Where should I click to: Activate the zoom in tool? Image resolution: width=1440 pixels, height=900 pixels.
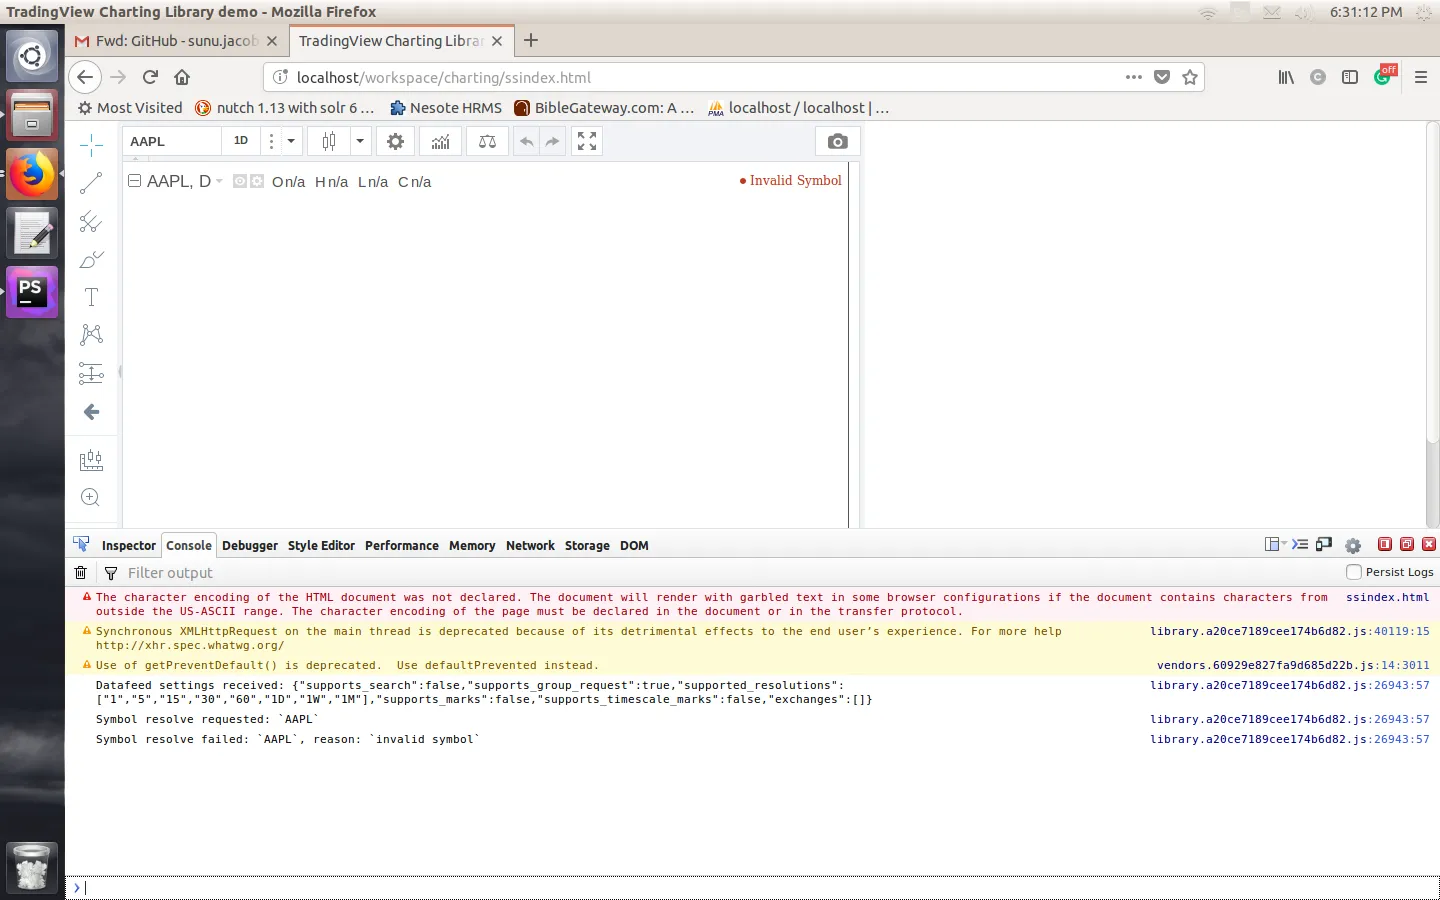point(91,497)
